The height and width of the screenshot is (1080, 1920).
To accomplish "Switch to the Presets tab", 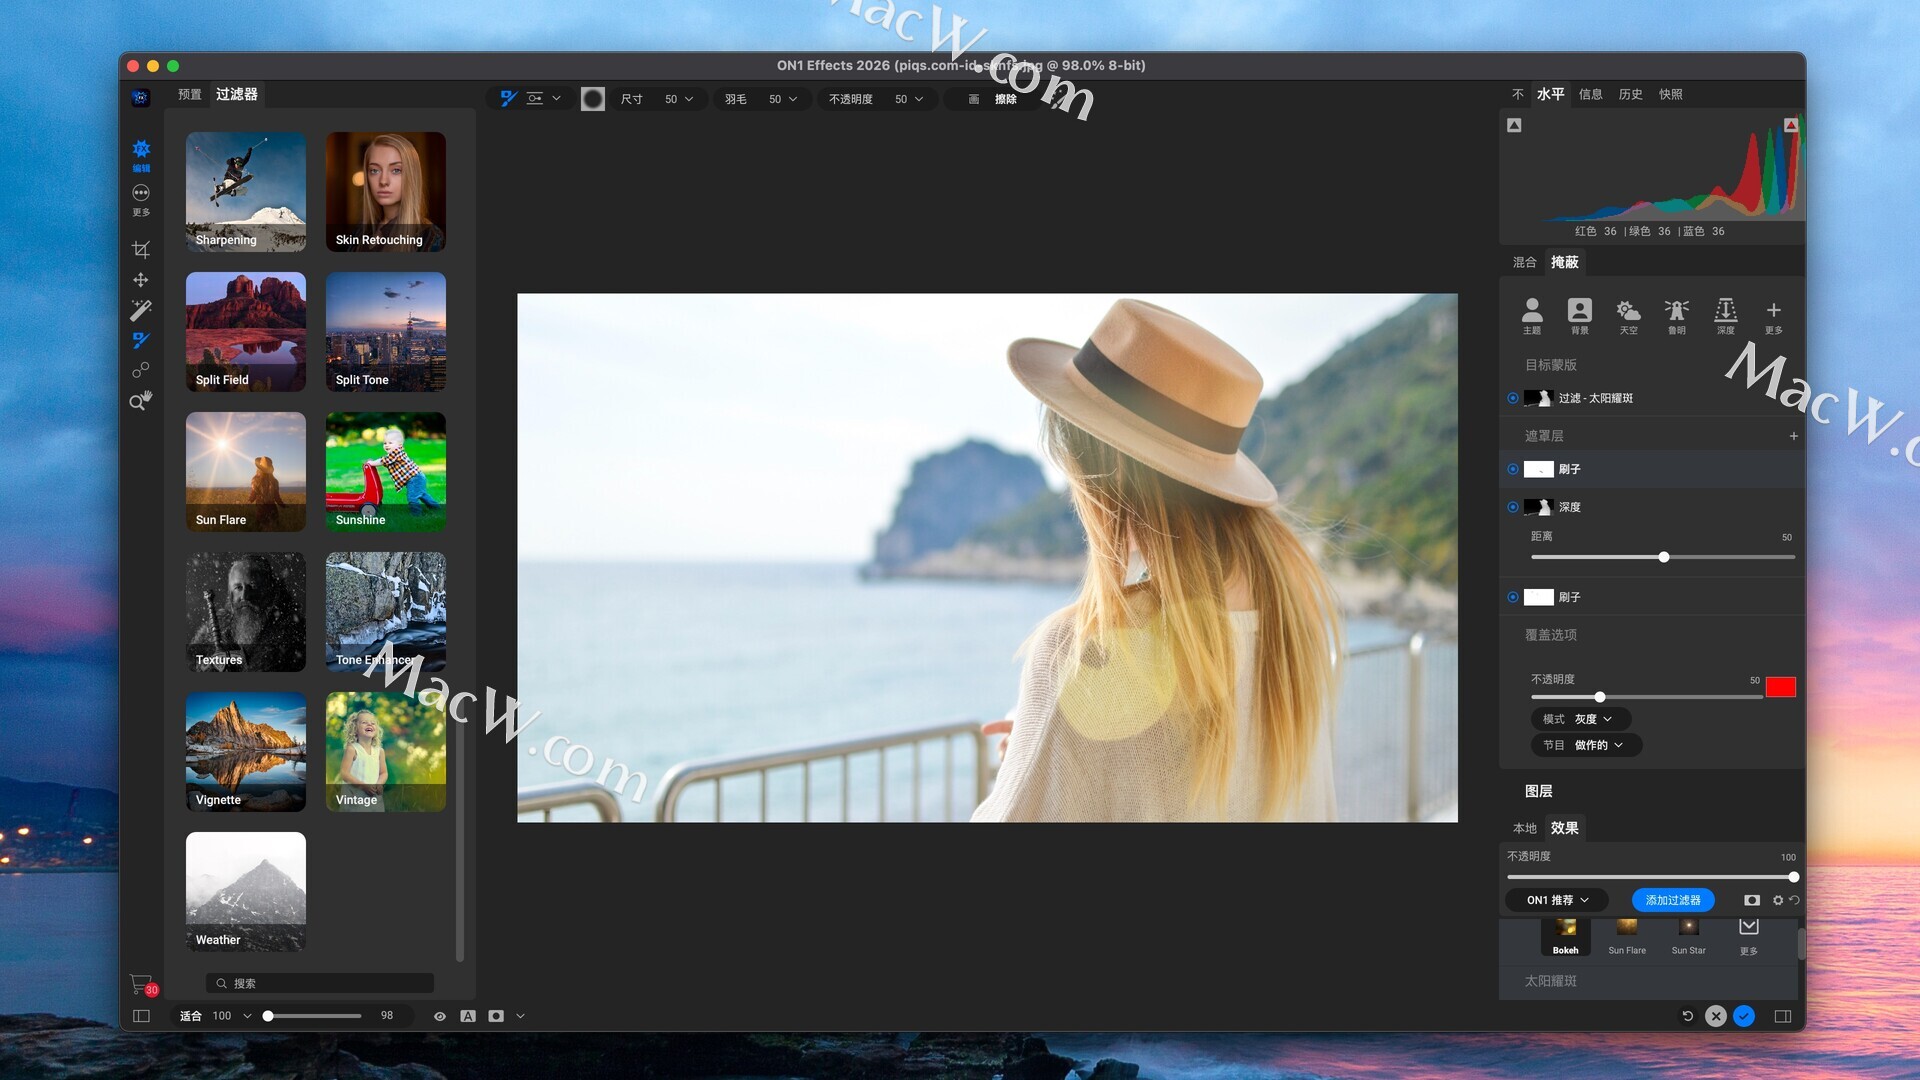I will point(189,94).
